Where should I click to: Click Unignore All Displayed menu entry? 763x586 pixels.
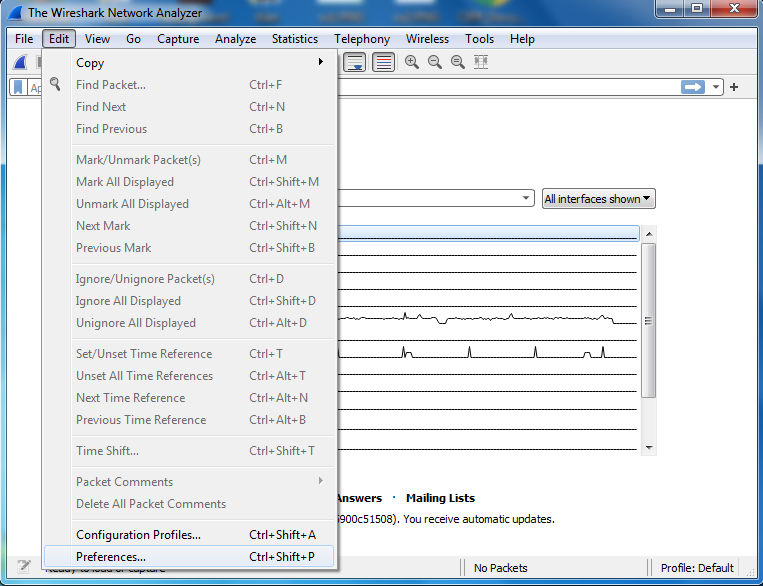point(189,322)
